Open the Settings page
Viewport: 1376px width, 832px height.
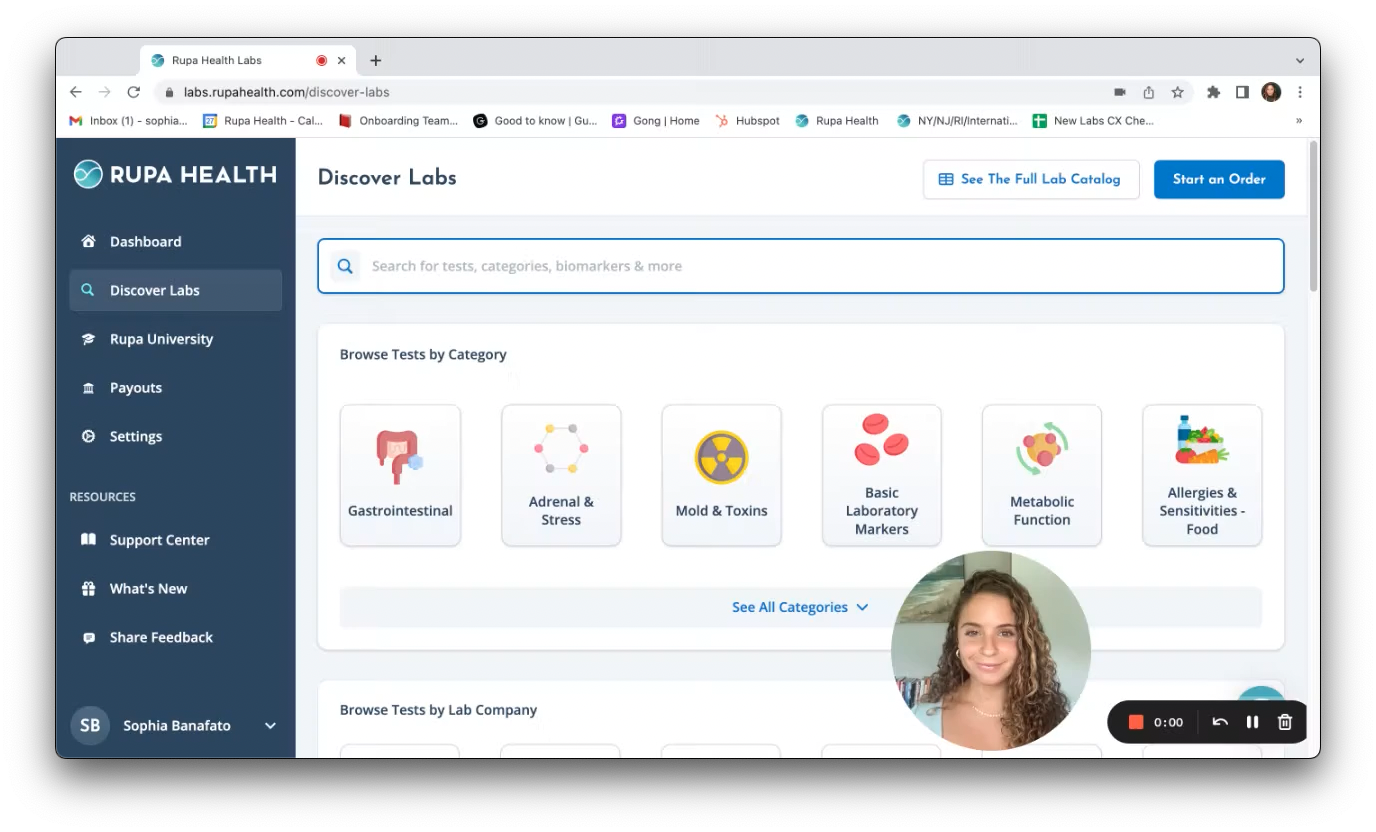click(x=135, y=436)
